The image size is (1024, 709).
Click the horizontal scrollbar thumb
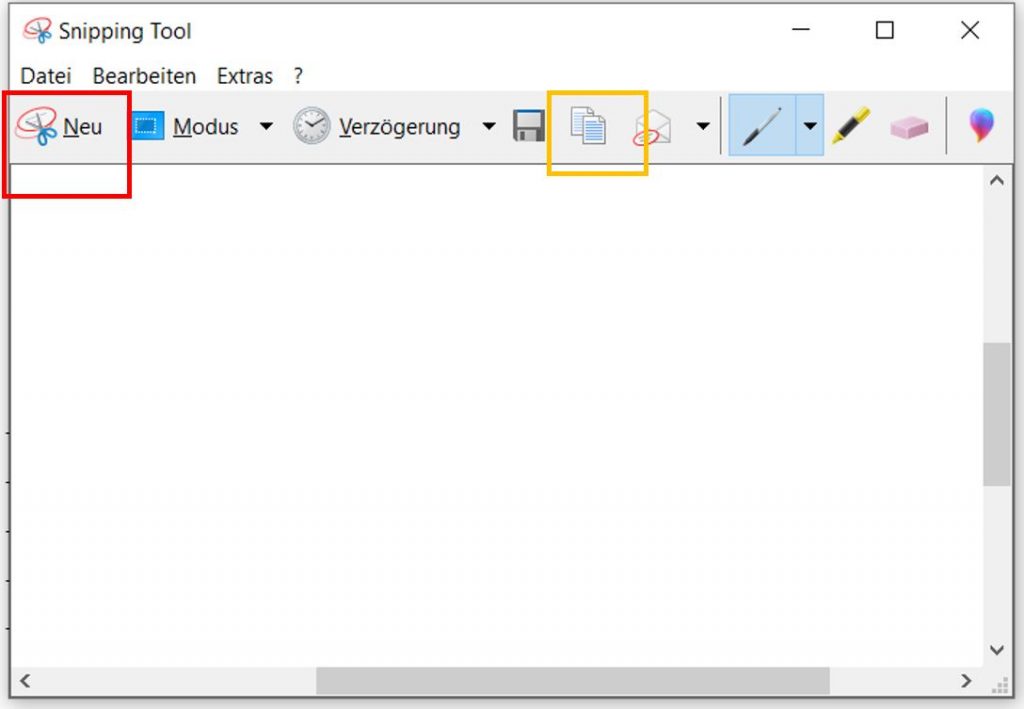coord(573,681)
